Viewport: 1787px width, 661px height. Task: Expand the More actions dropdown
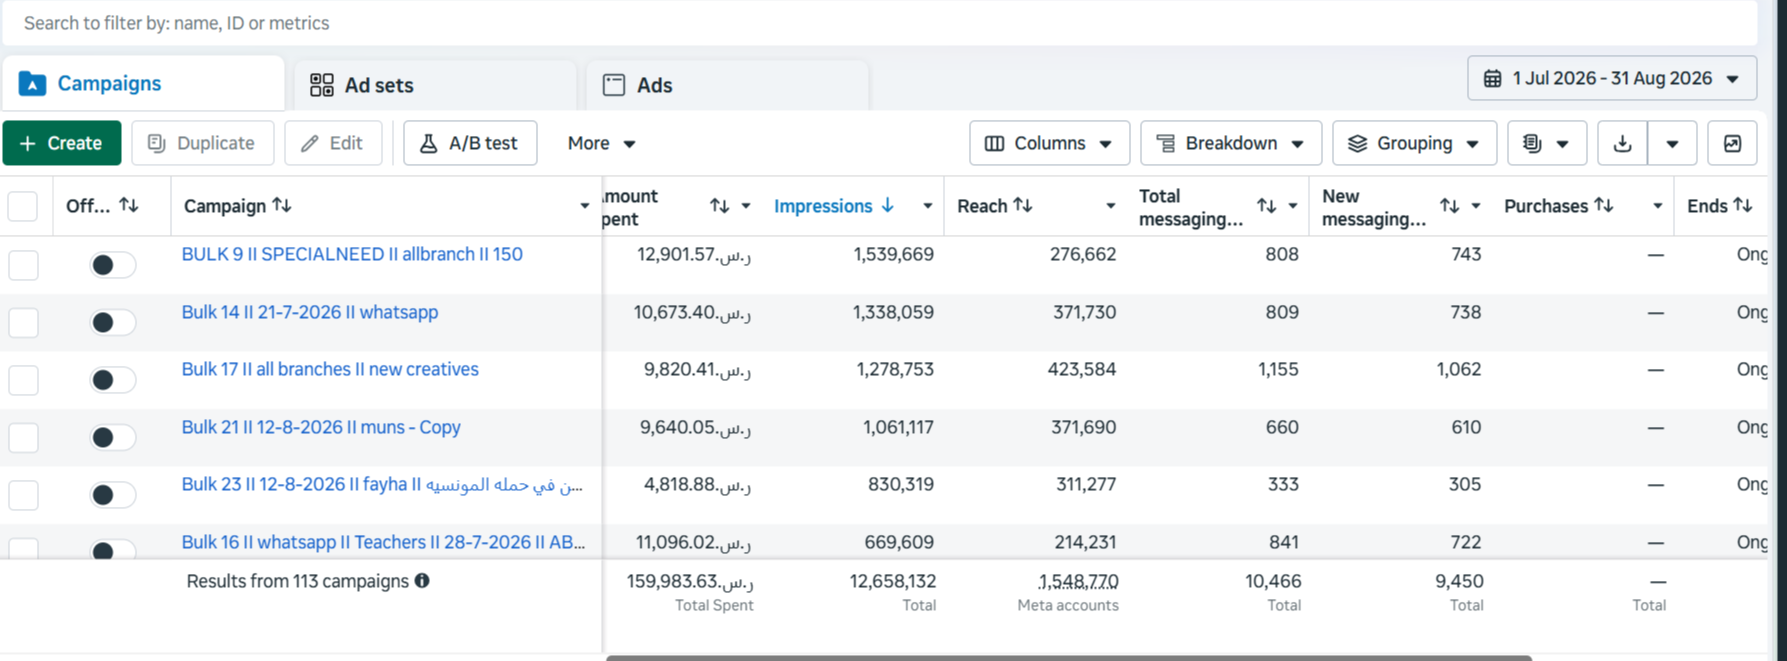point(601,143)
